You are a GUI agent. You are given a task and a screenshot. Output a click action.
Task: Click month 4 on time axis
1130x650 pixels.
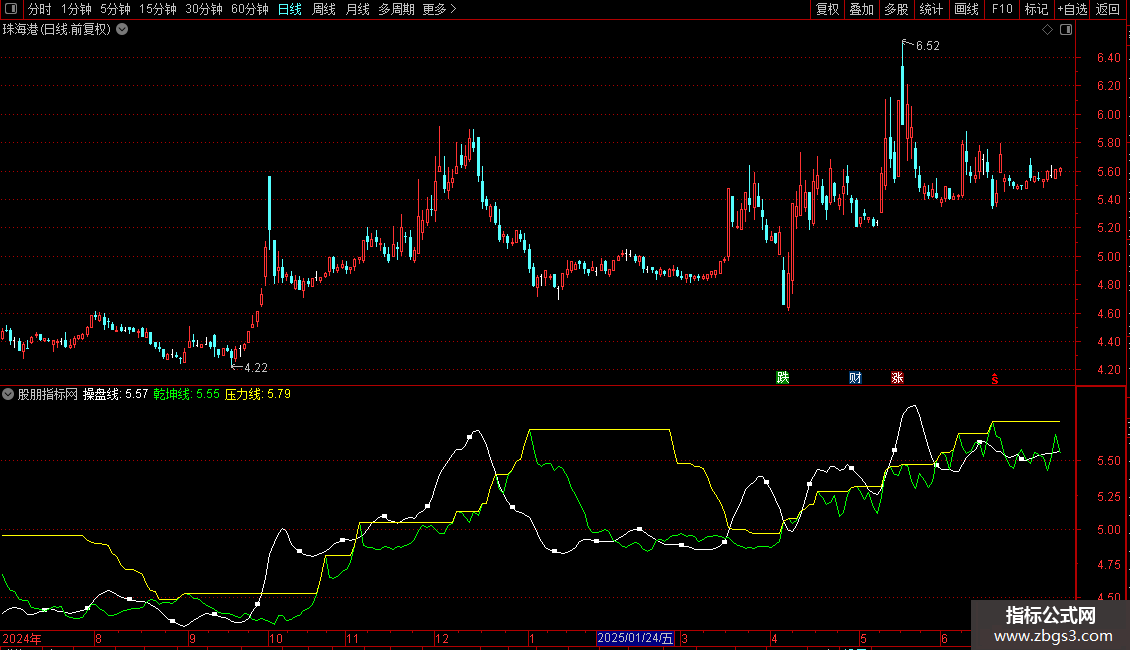[774, 638]
